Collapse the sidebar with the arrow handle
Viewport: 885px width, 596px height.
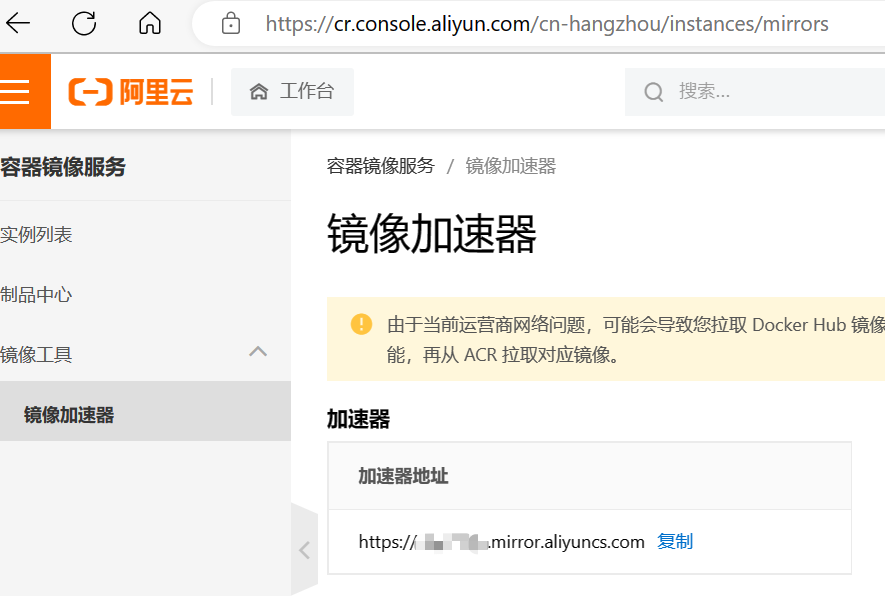tap(305, 550)
